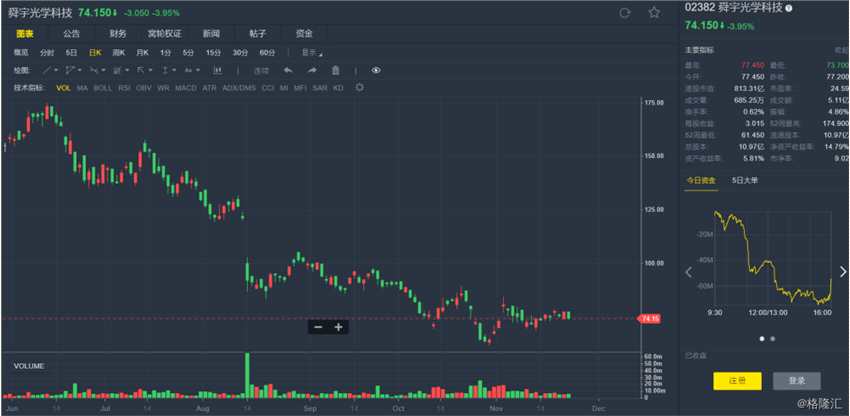Click the yellow 注册 button
This screenshot has height=416, width=850.
737,381
